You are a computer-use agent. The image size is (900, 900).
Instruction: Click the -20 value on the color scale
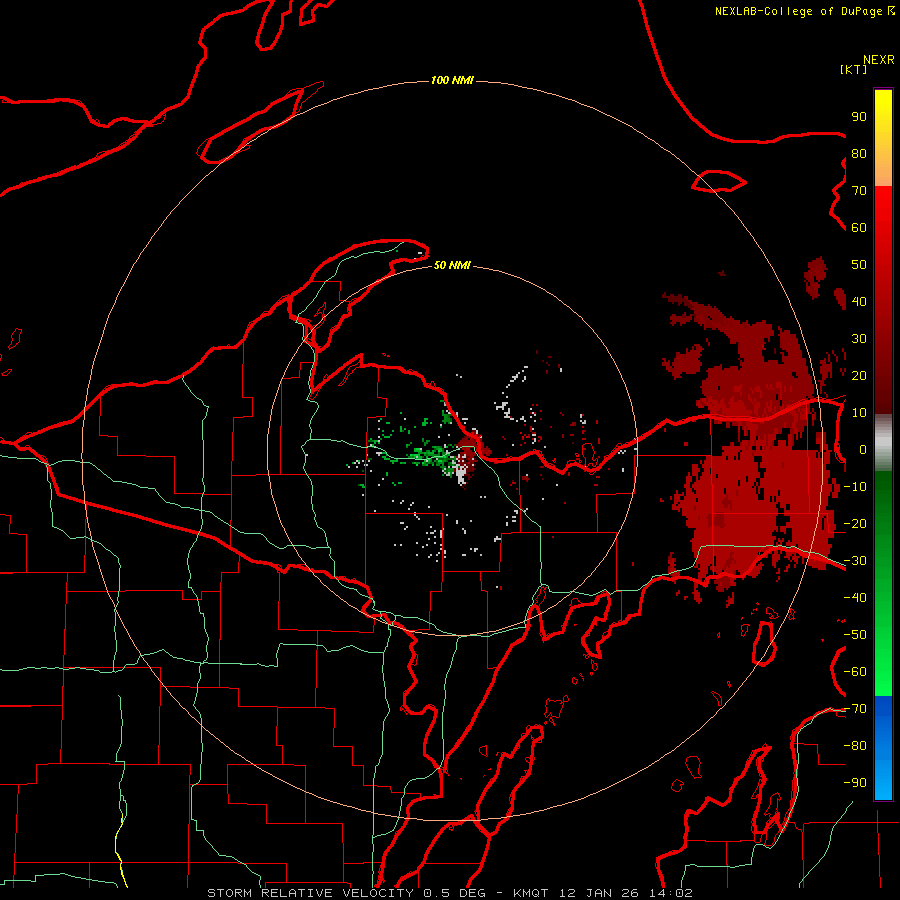855,523
